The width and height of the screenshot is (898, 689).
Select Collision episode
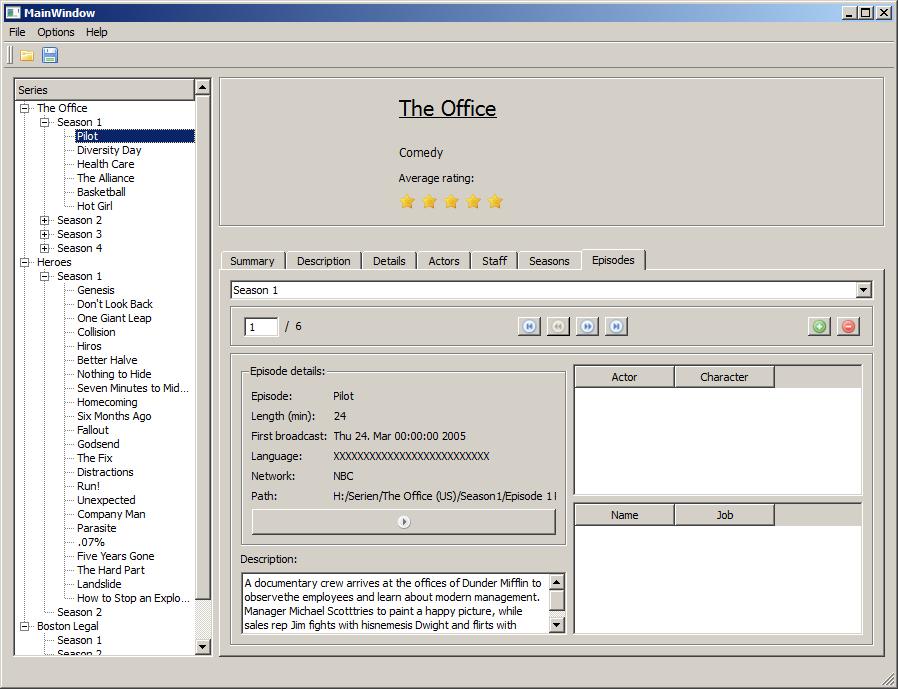click(x=96, y=332)
